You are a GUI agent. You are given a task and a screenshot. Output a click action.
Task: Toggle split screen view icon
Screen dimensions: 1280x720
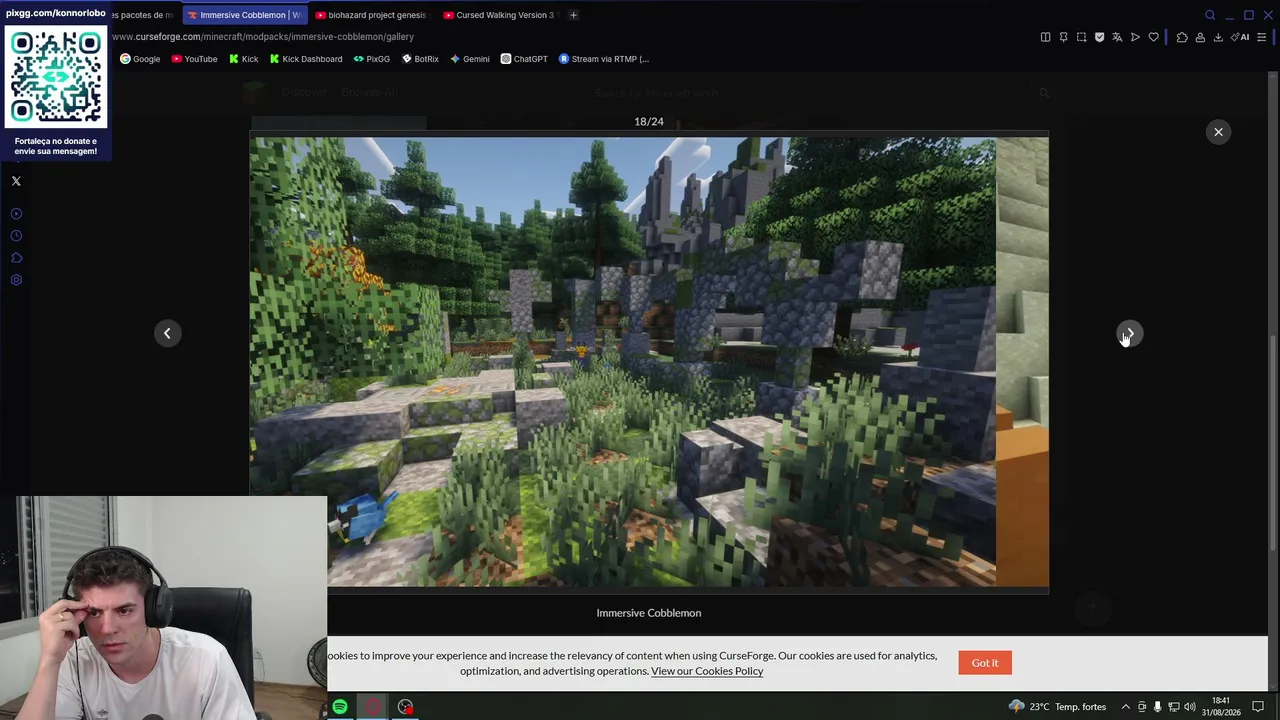click(x=1045, y=37)
